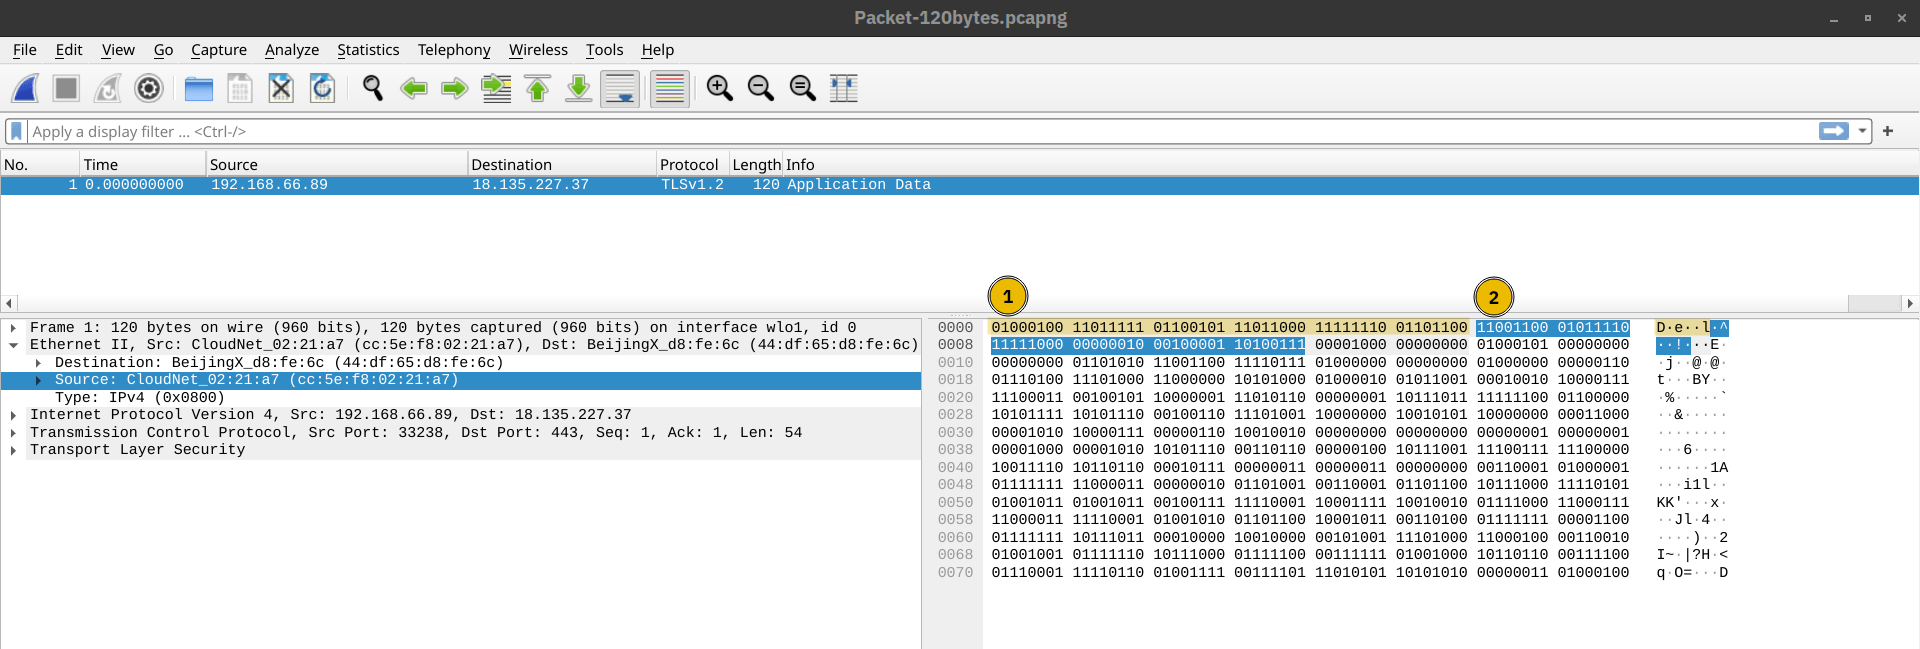Collapse the Ethernet II section
1920x649 pixels.
coord(13,345)
